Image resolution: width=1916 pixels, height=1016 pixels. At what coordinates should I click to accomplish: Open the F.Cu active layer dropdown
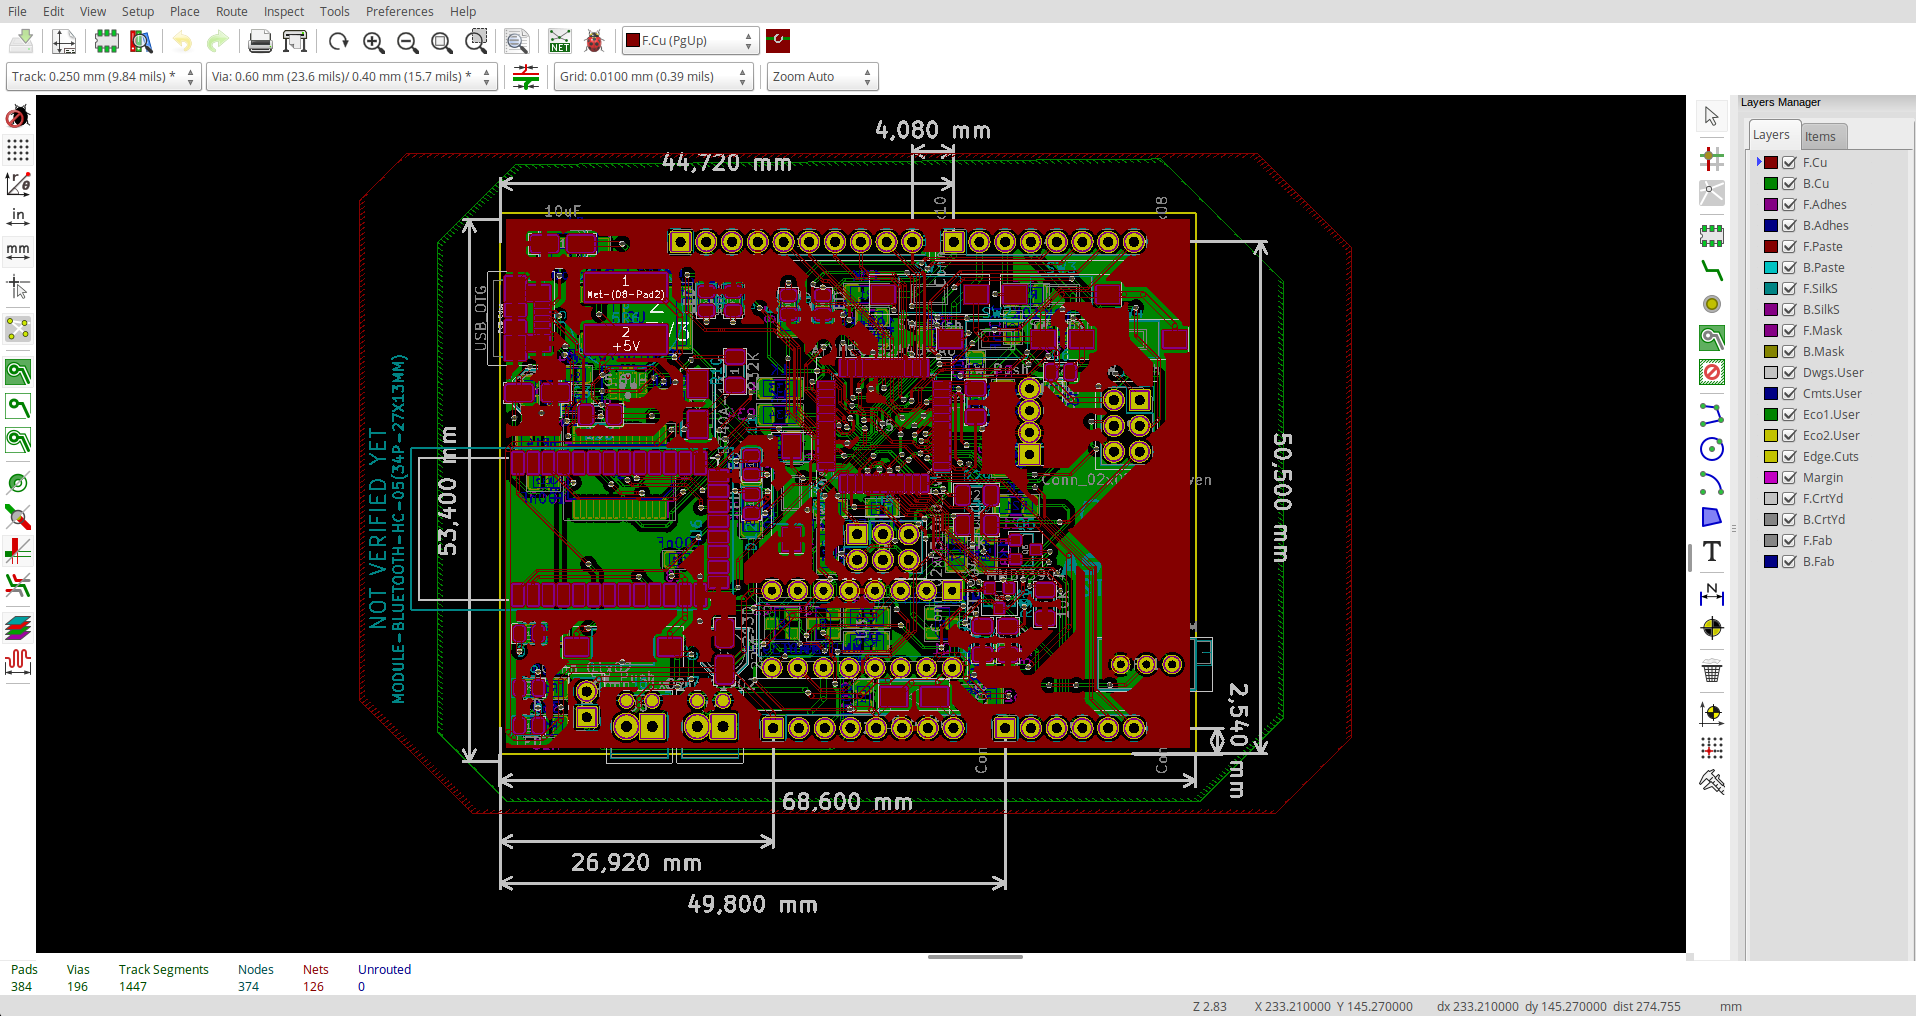(x=691, y=41)
